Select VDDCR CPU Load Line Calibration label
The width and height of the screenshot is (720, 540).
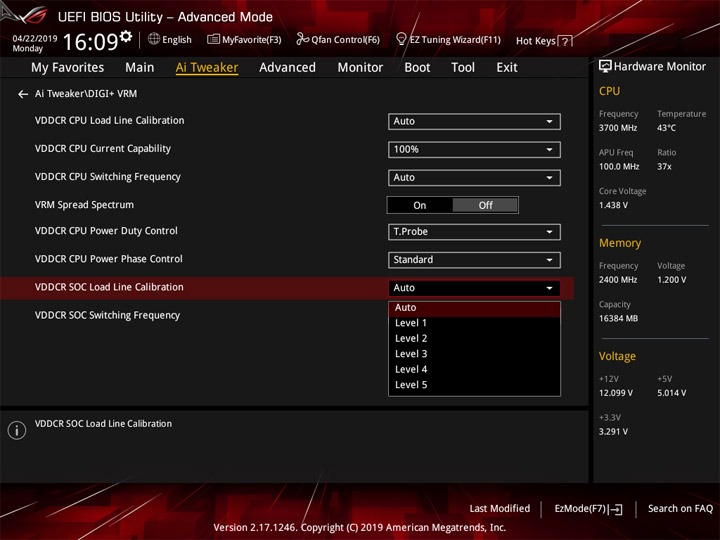pos(110,121)
